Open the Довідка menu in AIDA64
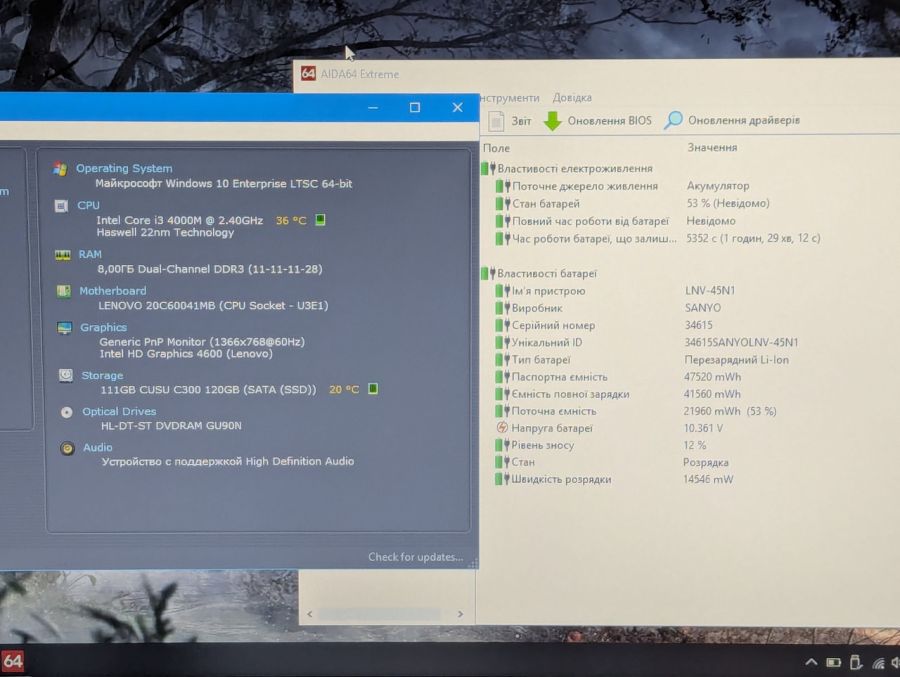This screenshot has width=900, height=677. point(572,98)
